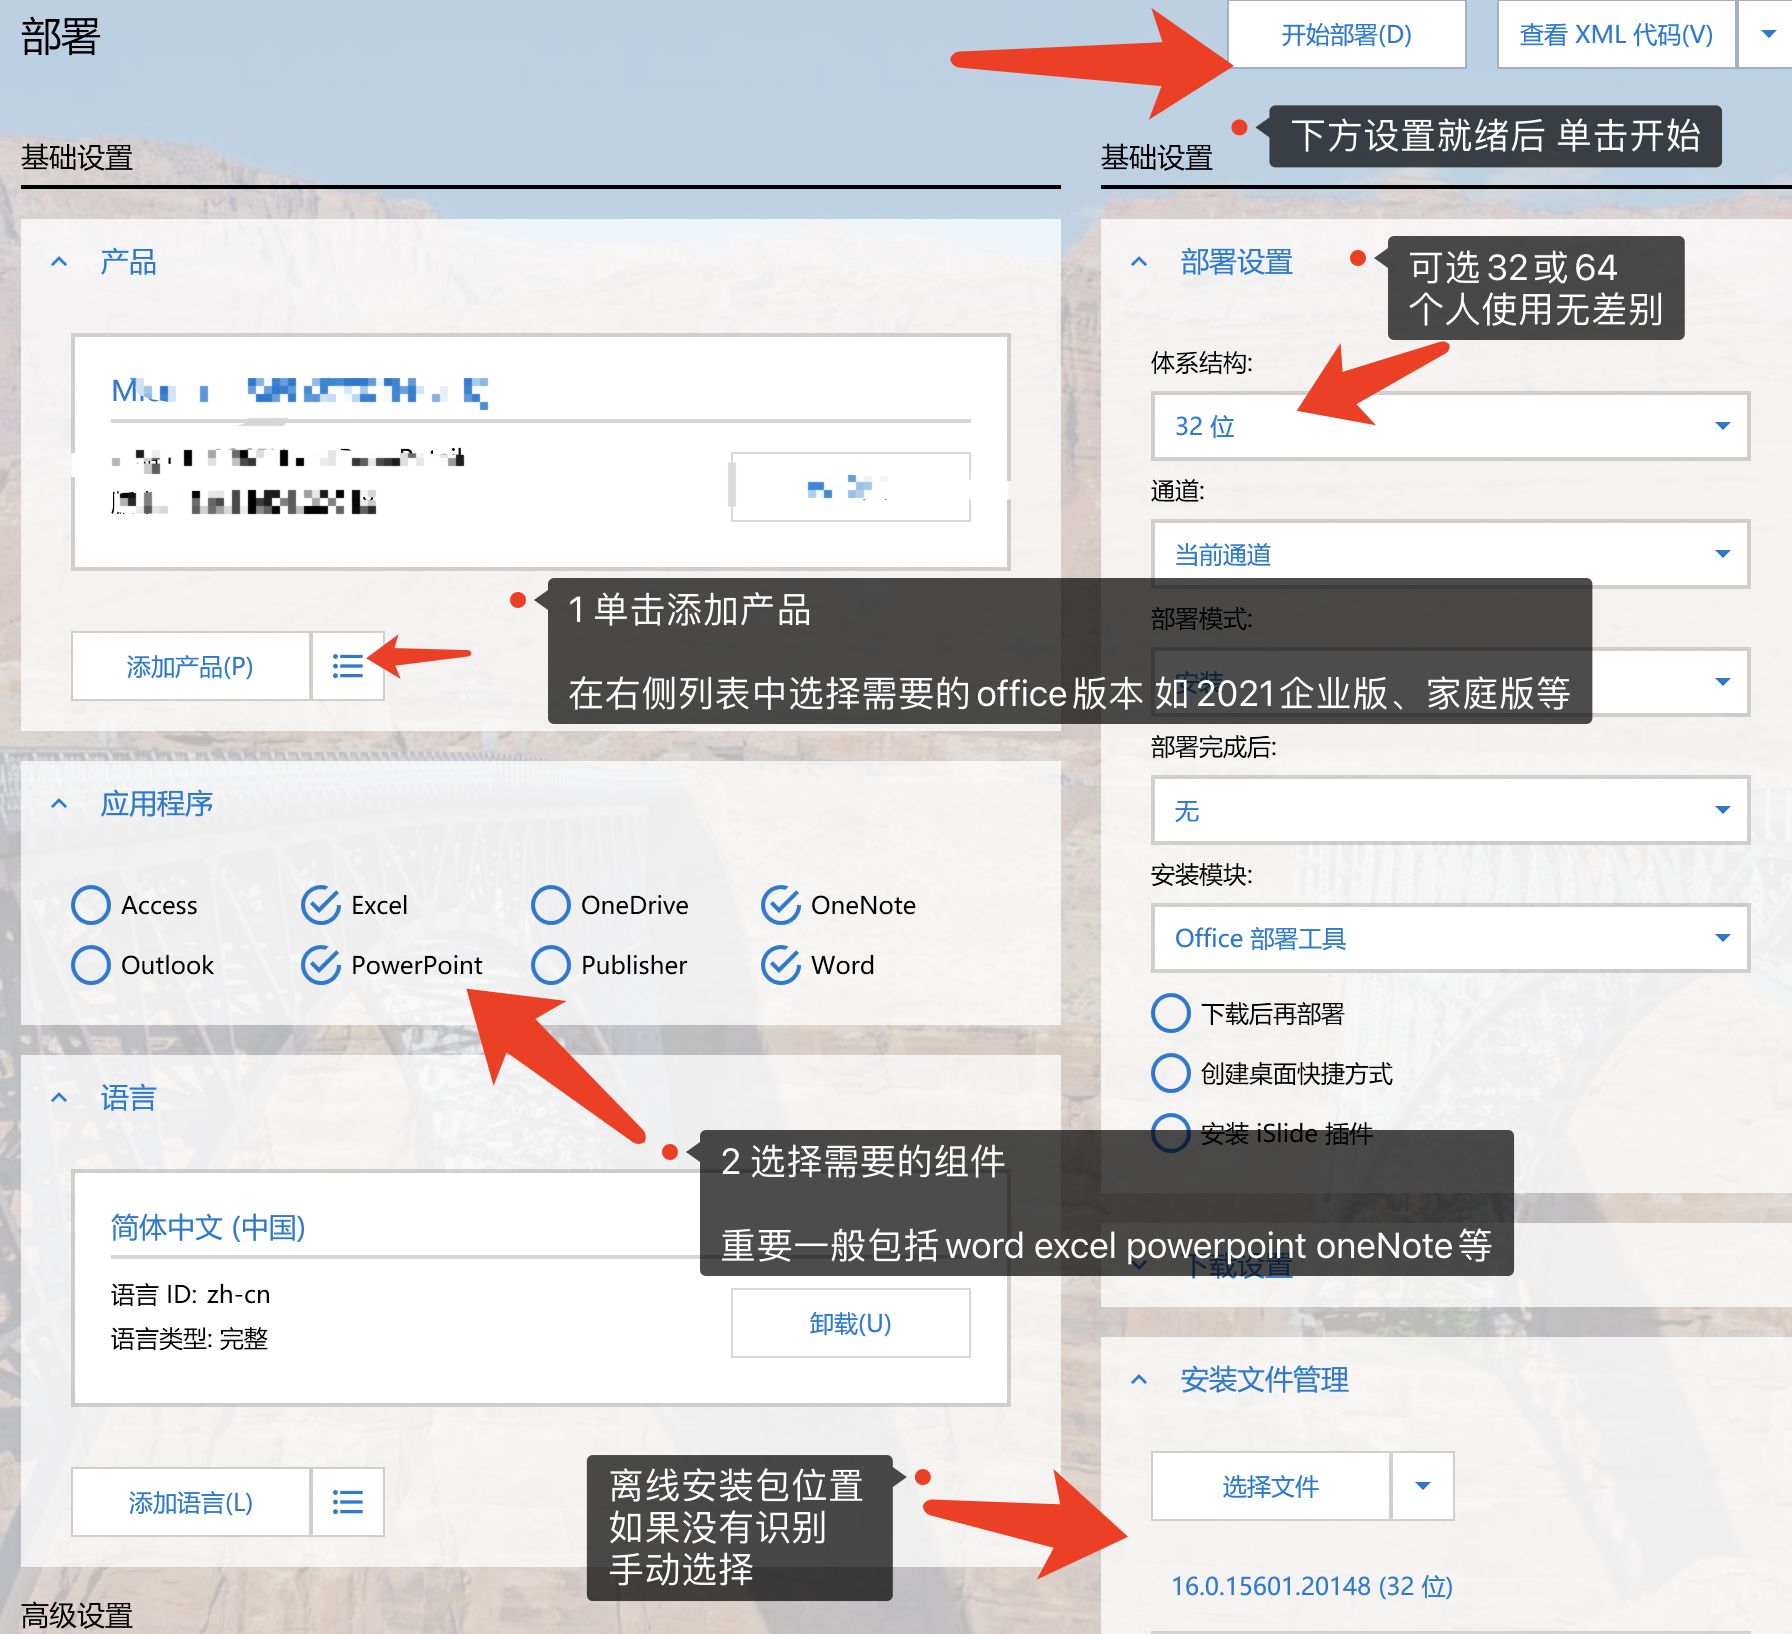Click 语言类型: 完整 text
The width and height of the screenshot is (1792, 1634).
[x=189, y=1338]
